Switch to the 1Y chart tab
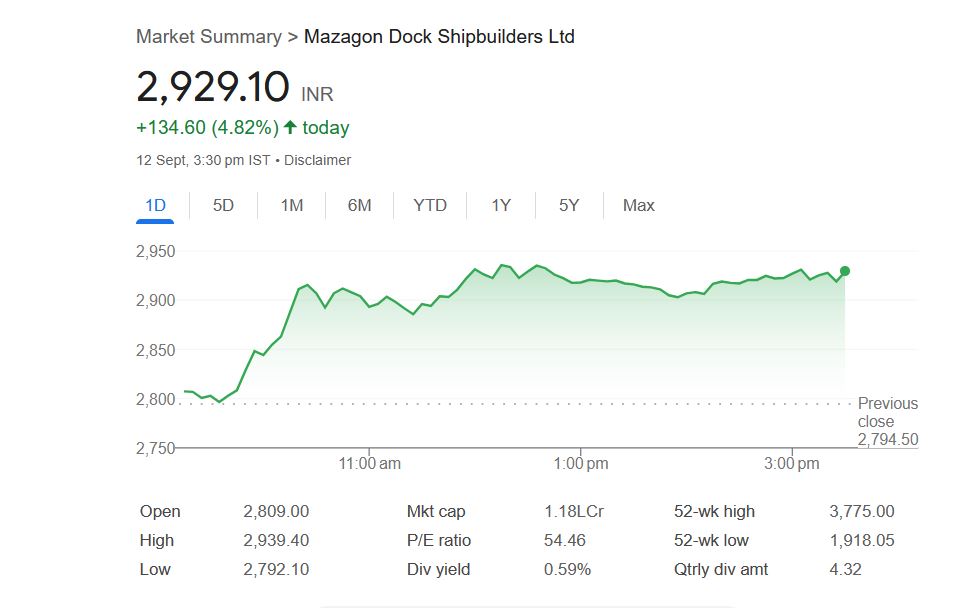Viewport: 973px width, 608px height. click(501, 206)
